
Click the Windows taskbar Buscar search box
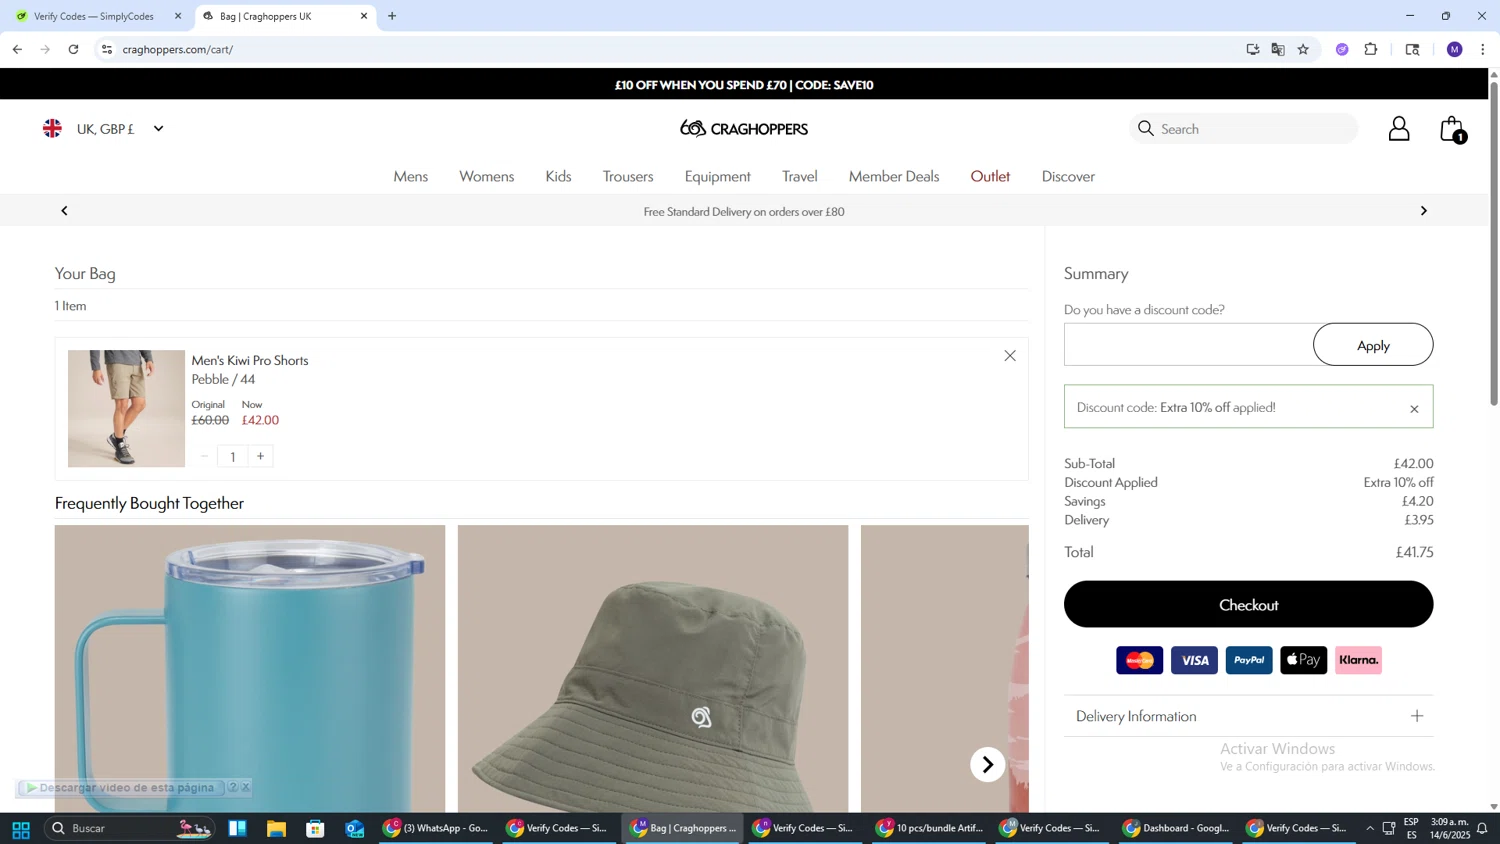130,828
